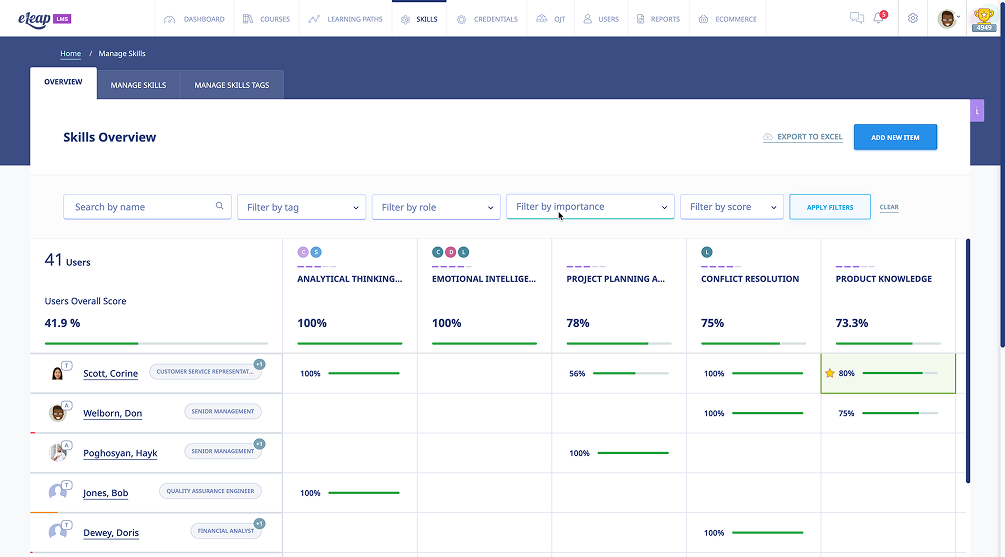This screenshot has width=1005, height=557.
Task: Open the chat messages icon
Action: coord(856,18)
